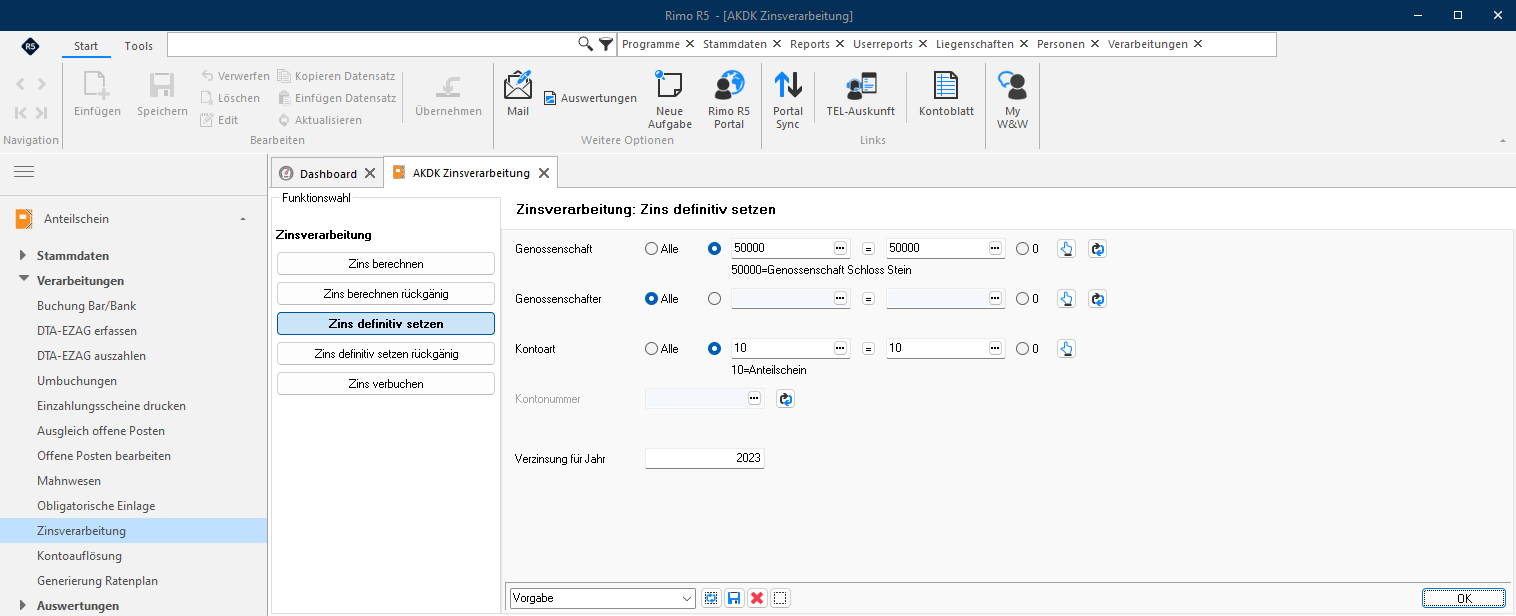Click Genossenschafter hand-pointer selection icon
Viewport: 1516px width, 616px height.
click(1066, 298)
